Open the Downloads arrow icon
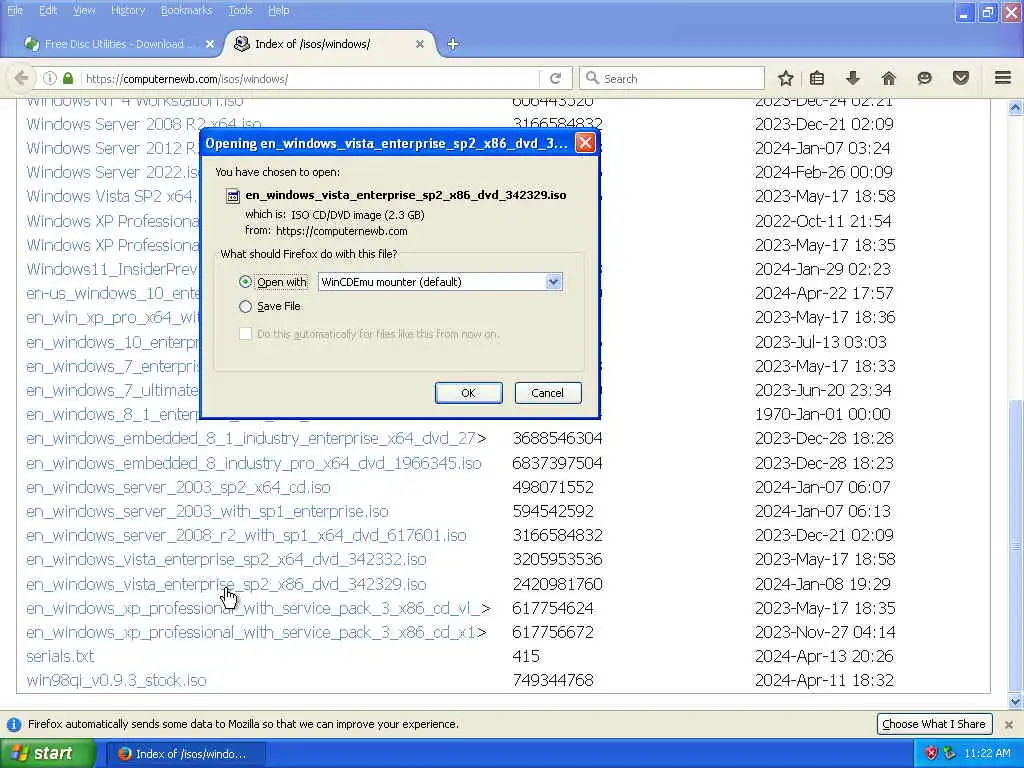 click(x=853, y=78)
